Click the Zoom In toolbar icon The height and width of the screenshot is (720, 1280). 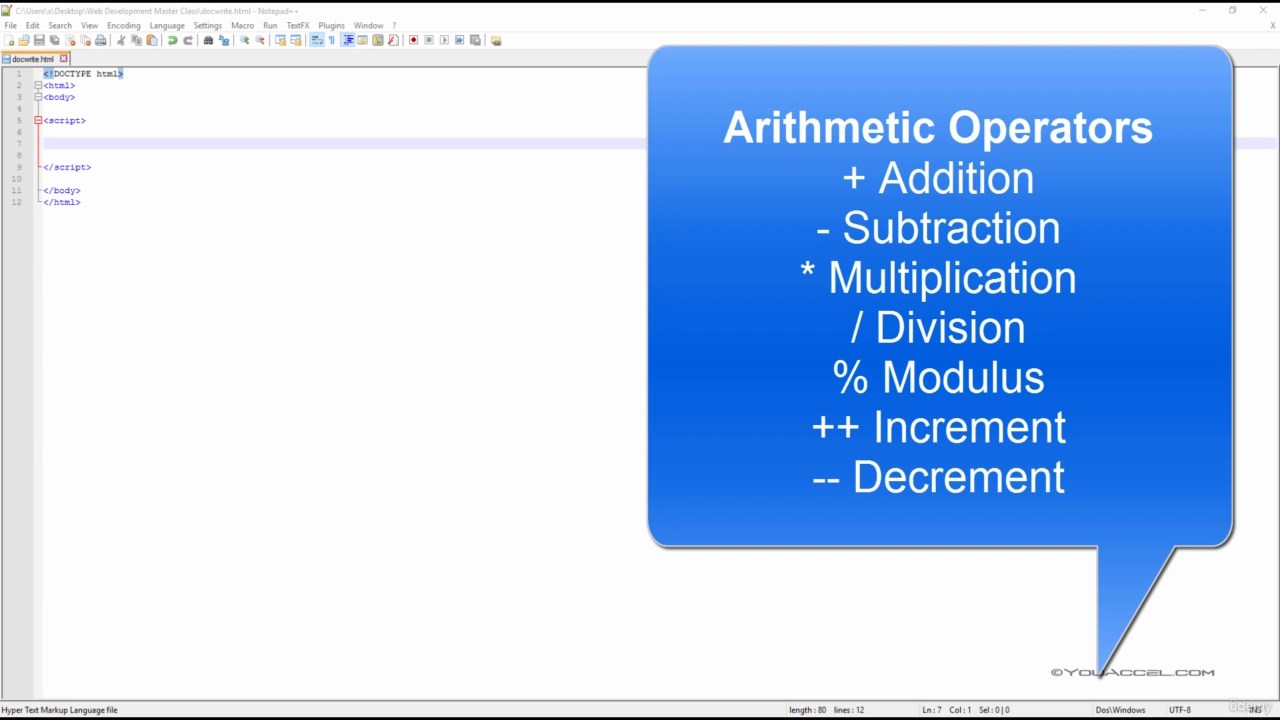[x=244, y=40]
